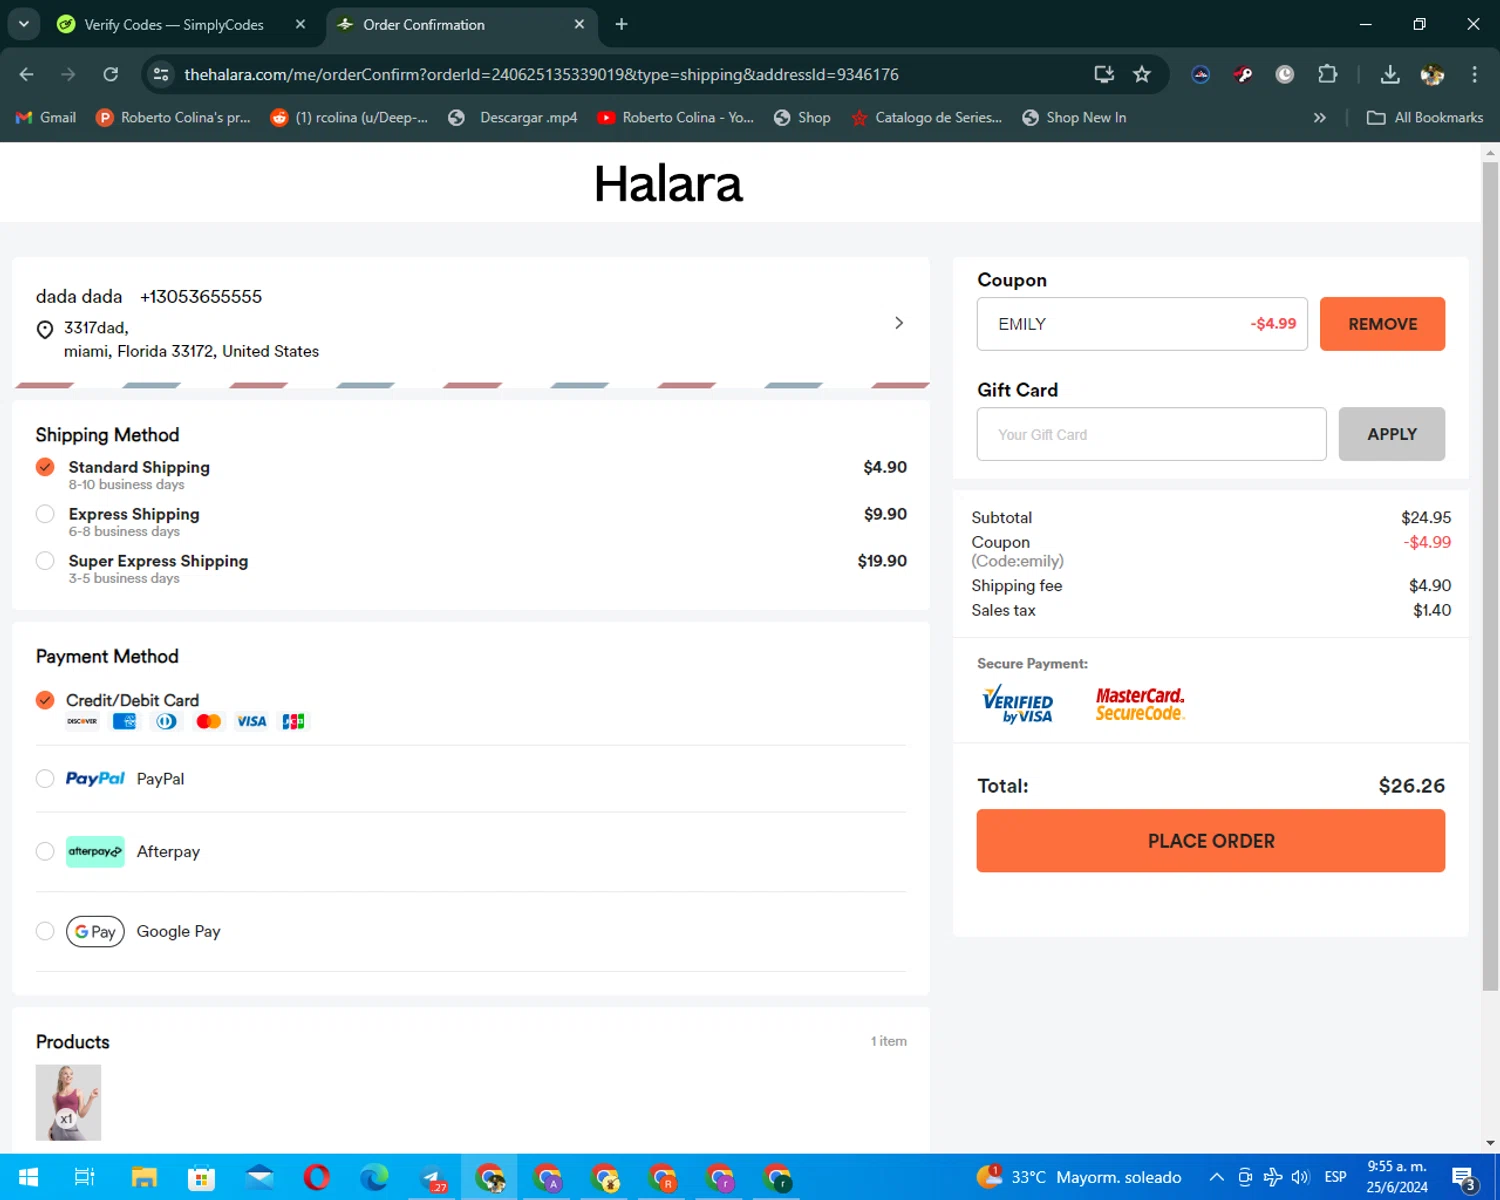Choose PayPal as payment method
The height and width of the screenshot is (1200, 1500).
pos(45,779)
